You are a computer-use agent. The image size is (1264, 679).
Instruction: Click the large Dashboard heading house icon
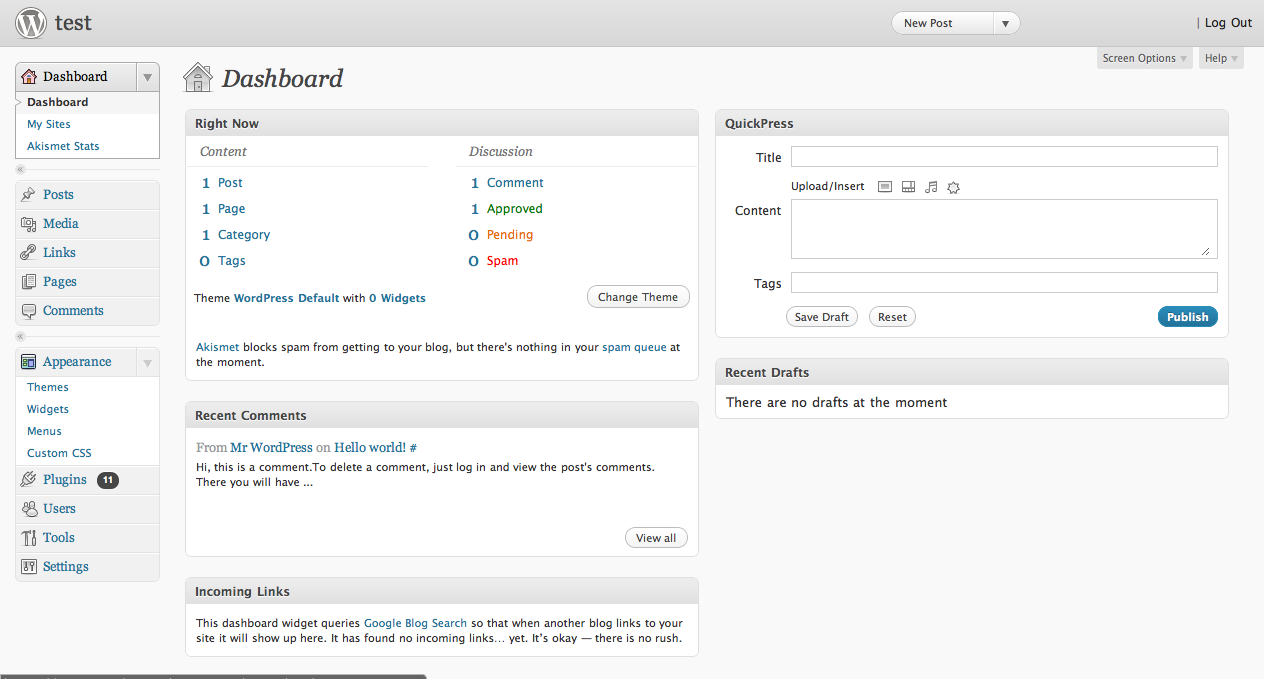pos(198,77)
